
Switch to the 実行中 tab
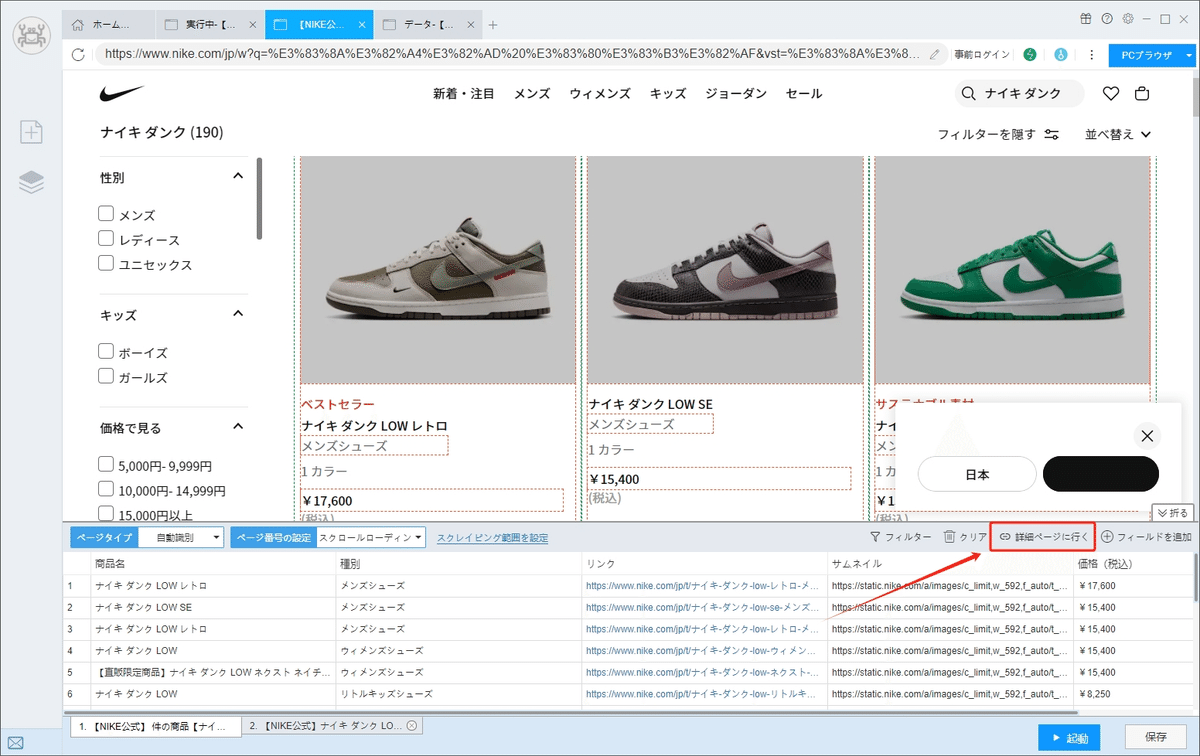click(x=210, y=25)
